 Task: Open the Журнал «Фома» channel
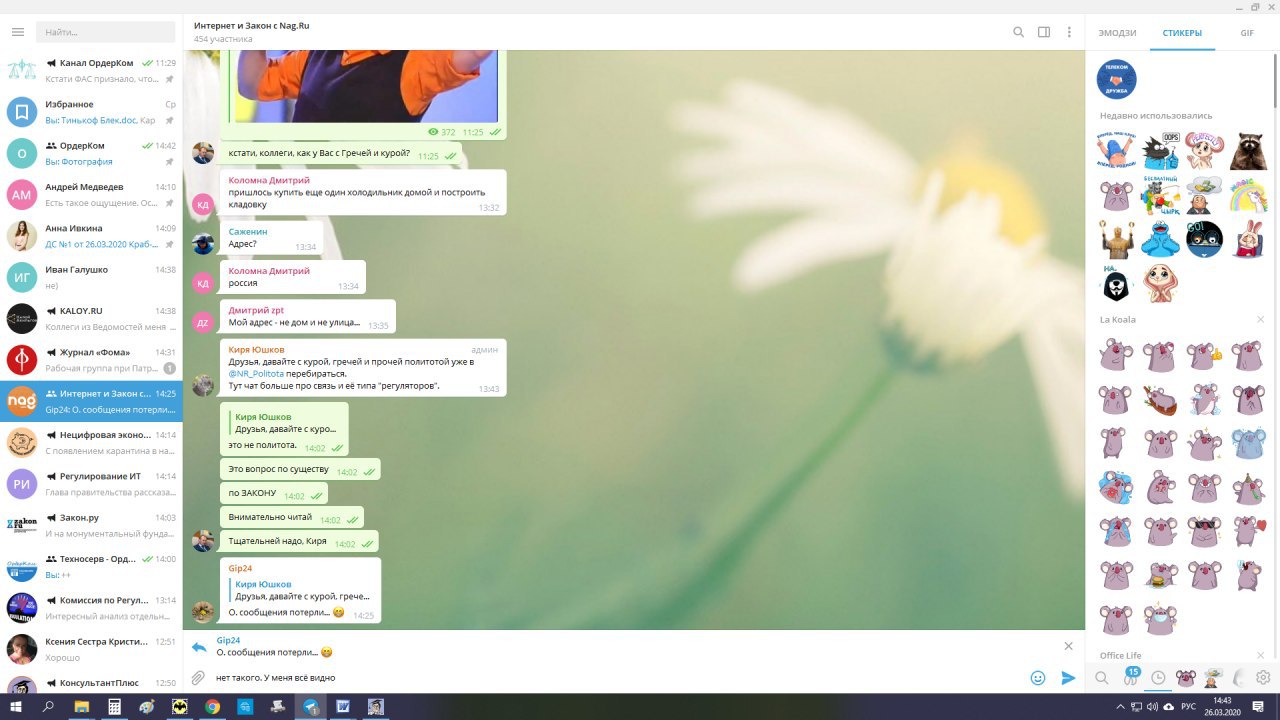[91, 360]
